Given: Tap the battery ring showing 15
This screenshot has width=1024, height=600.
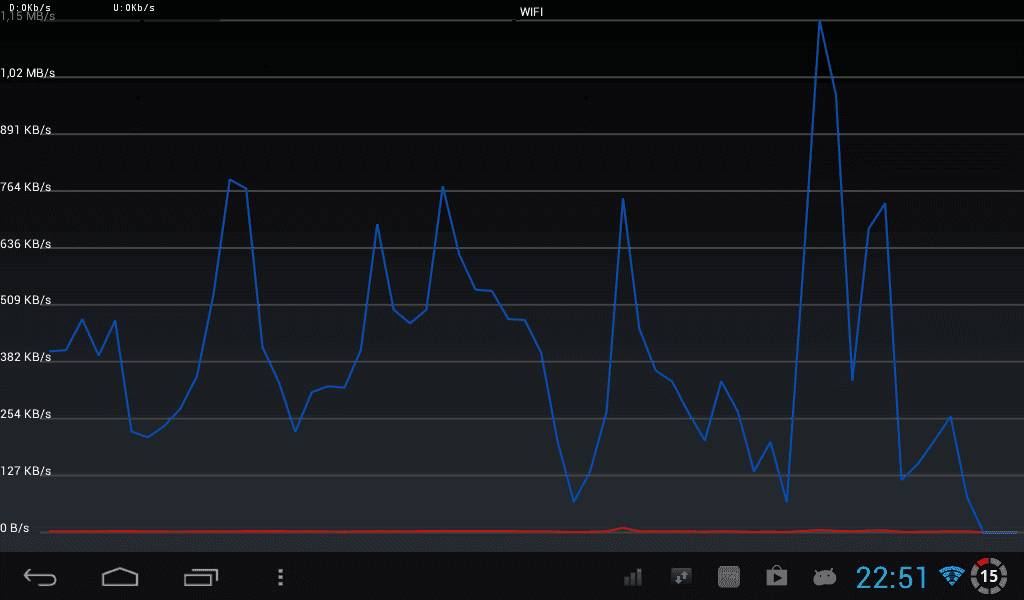Looking at the screenshot, I should [989, 576].
